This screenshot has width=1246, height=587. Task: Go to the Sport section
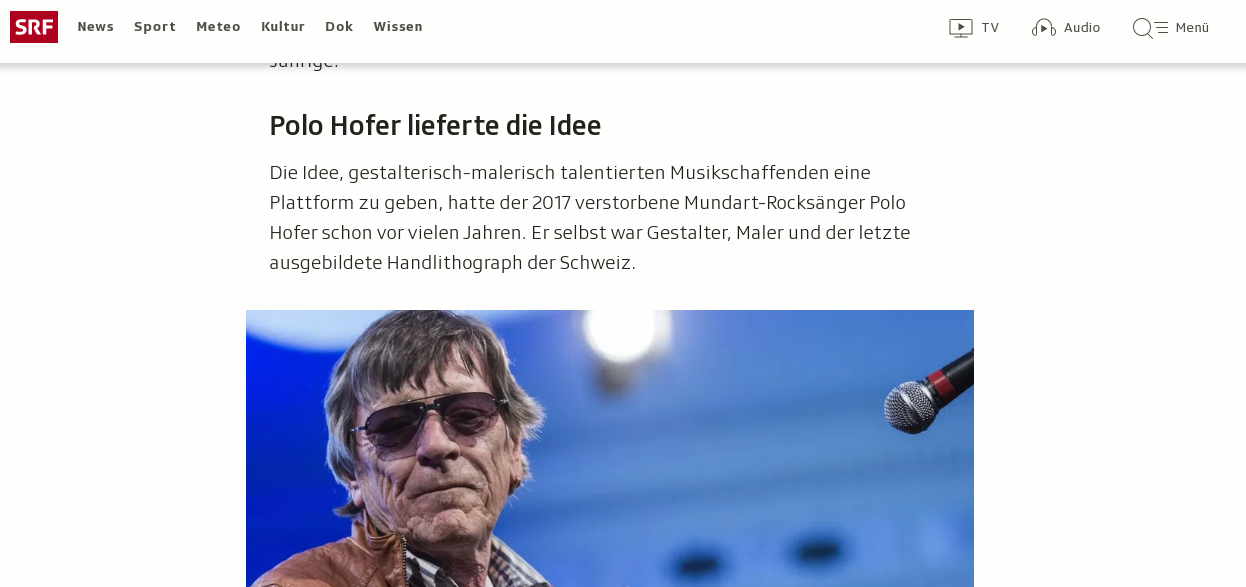(x=155, y=27)
